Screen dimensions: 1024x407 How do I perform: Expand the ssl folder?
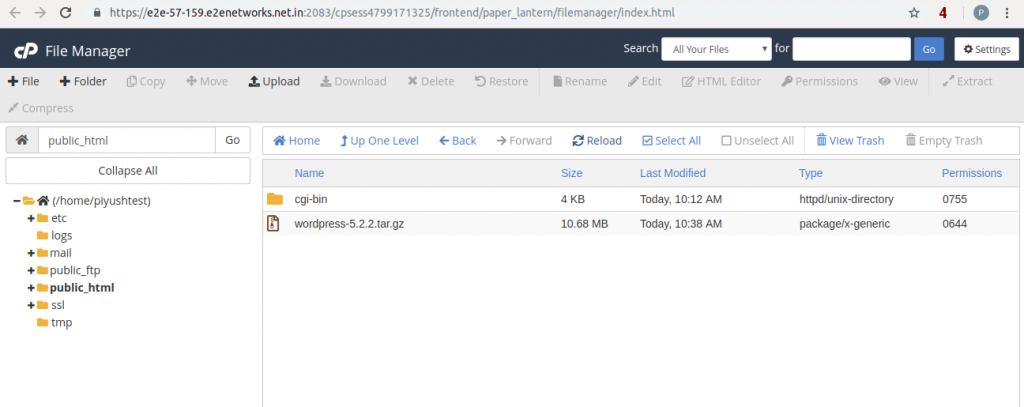click(x=31, y=305)
